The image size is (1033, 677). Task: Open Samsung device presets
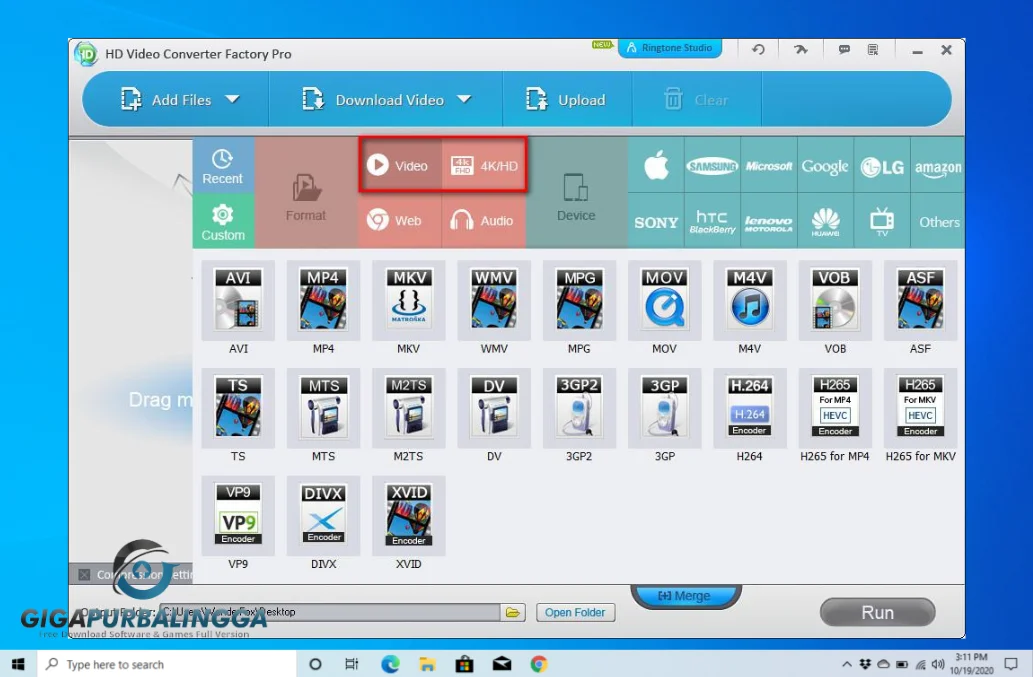coord(712,165)
